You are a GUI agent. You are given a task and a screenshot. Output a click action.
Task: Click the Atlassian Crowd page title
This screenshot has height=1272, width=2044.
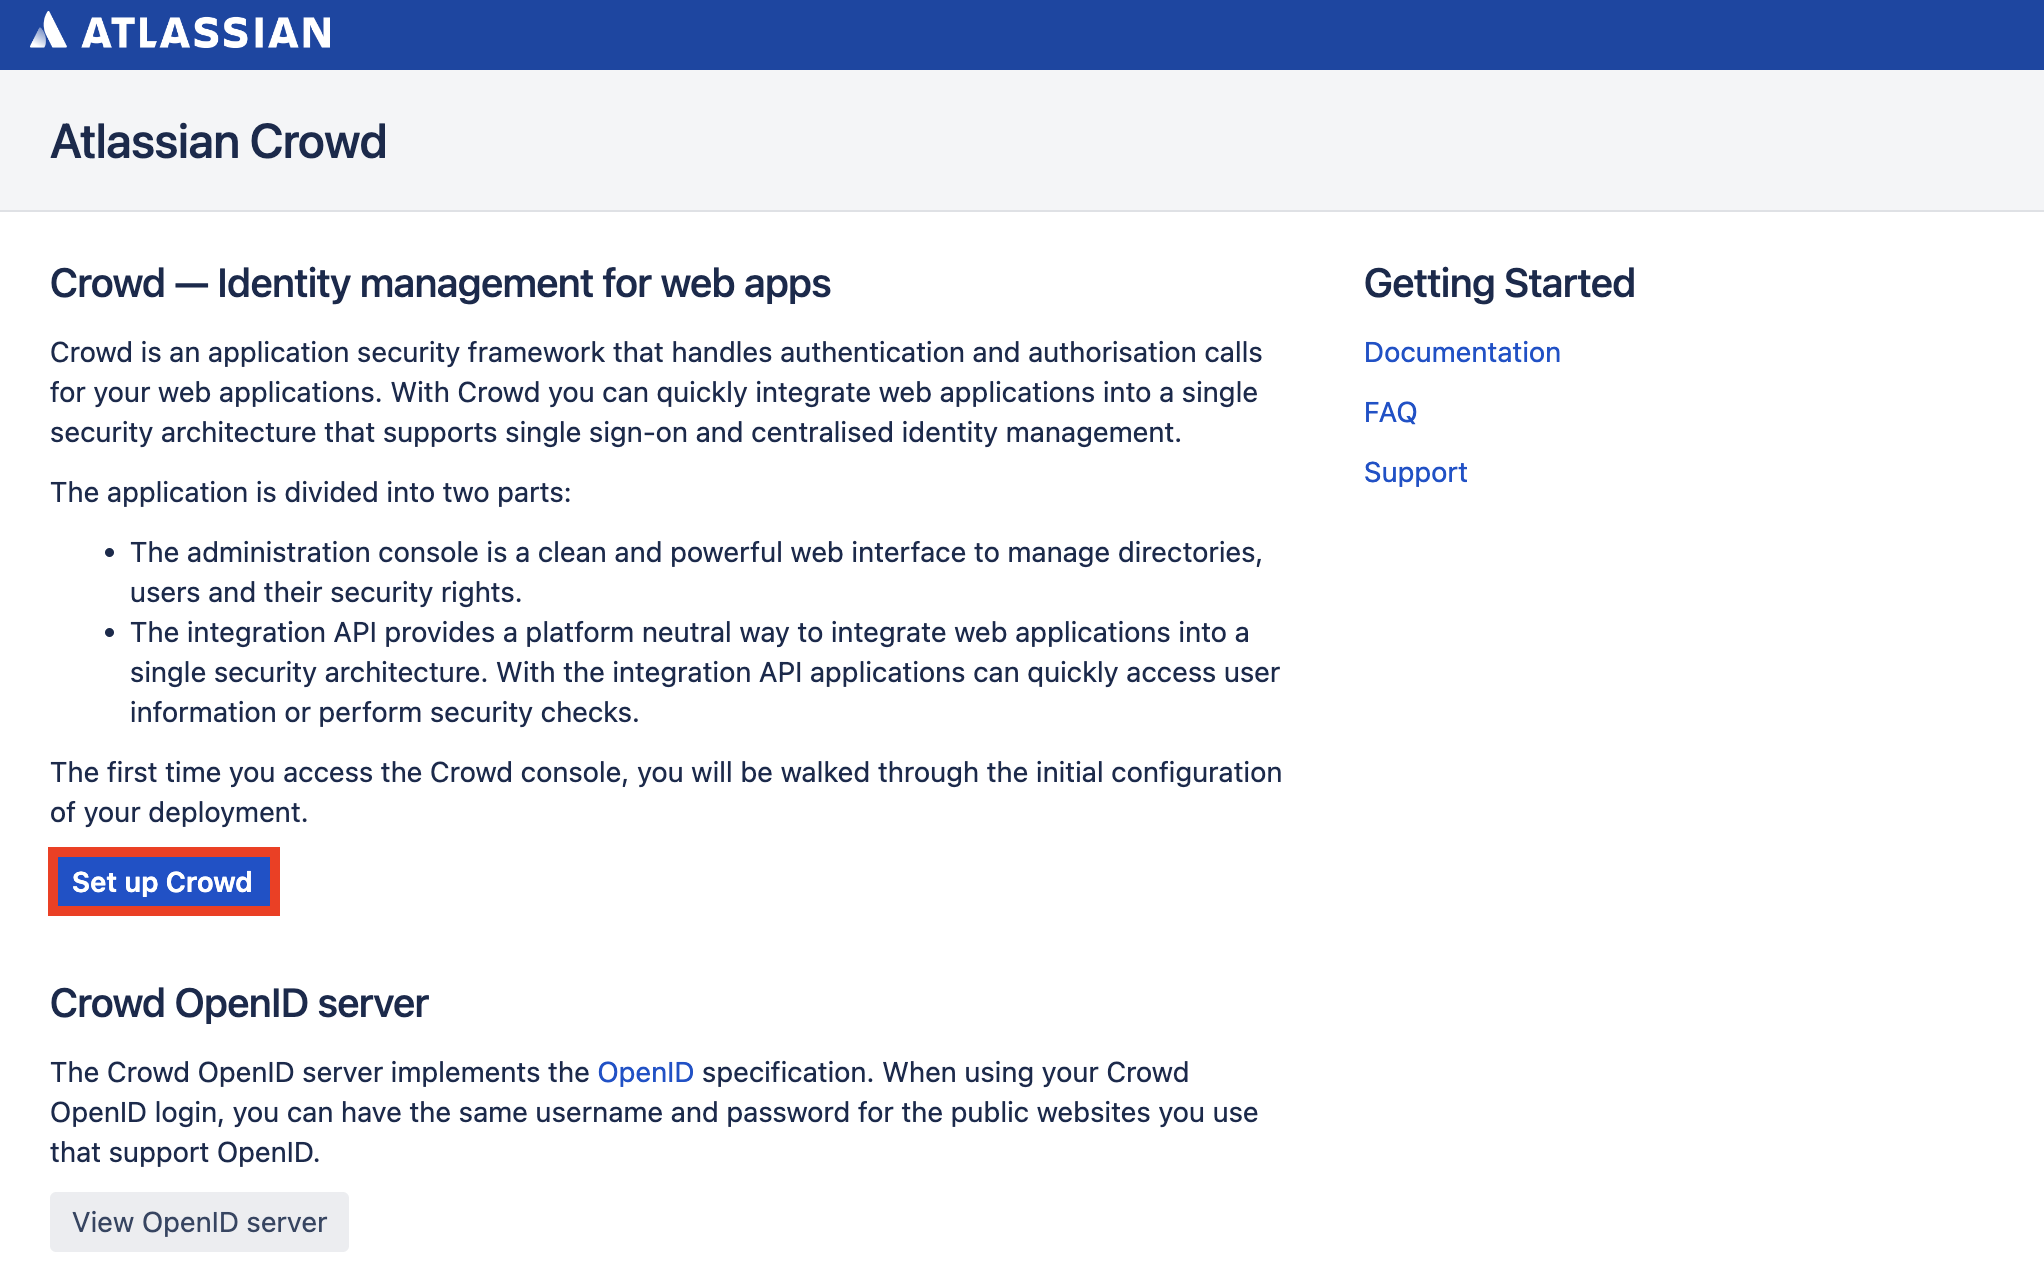[x=218, y=141]
